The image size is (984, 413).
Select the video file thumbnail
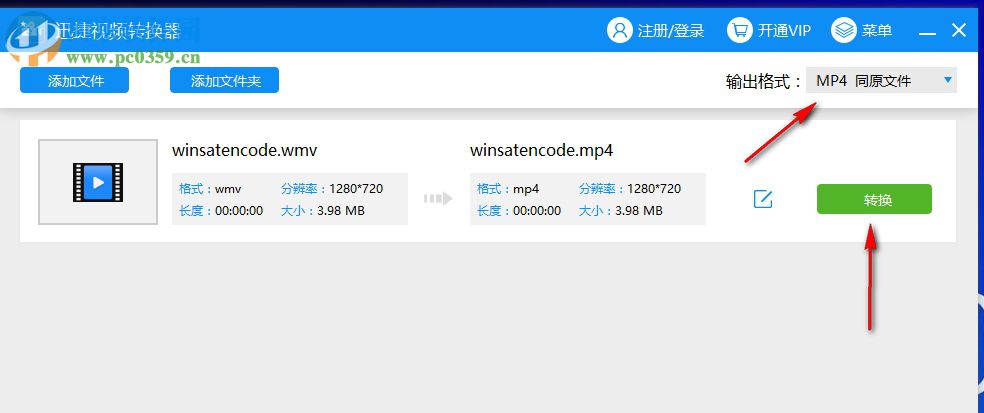coord(98,182)
